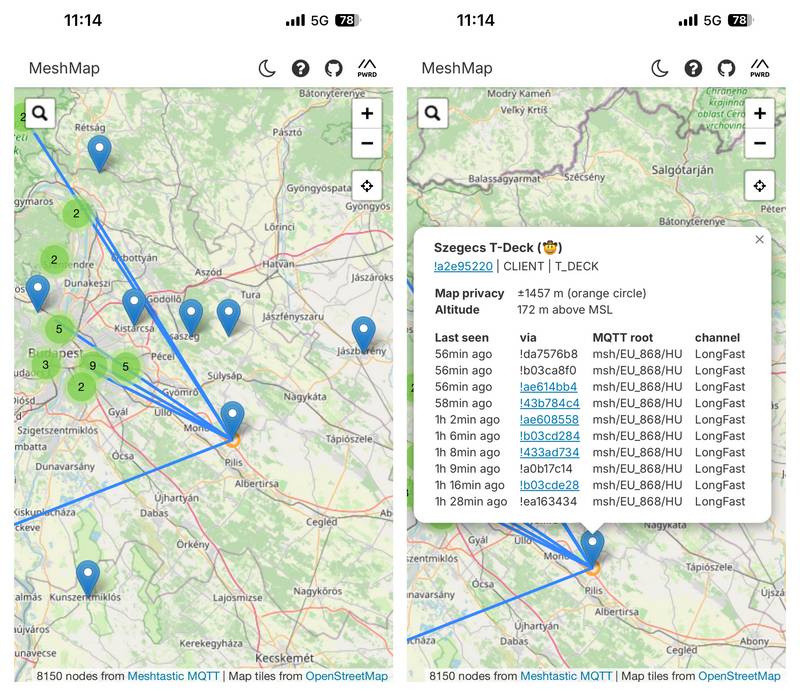Select node marker near Rétság
Image resolution: width=800 pixels, height=696 pixels.
pyautogui.click(x=99, y=153)
